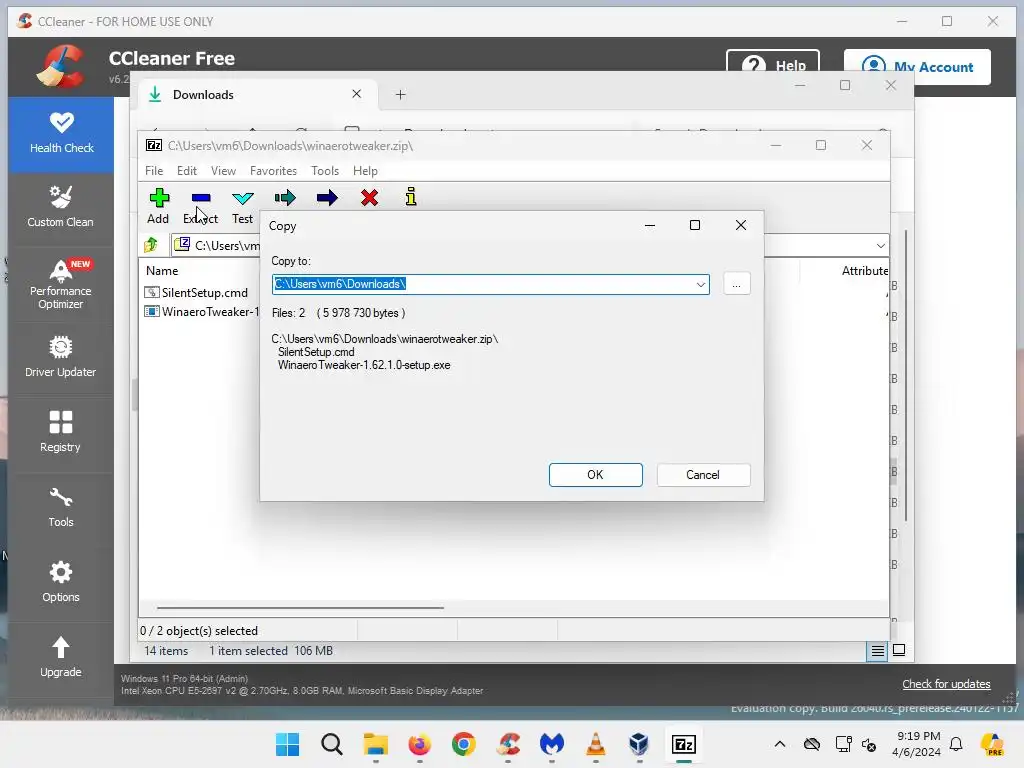The width and height of the screenshot is (1024, 768).
Task: Switch Explorer to large thumbnails view icon
Action: coord(899,650)
